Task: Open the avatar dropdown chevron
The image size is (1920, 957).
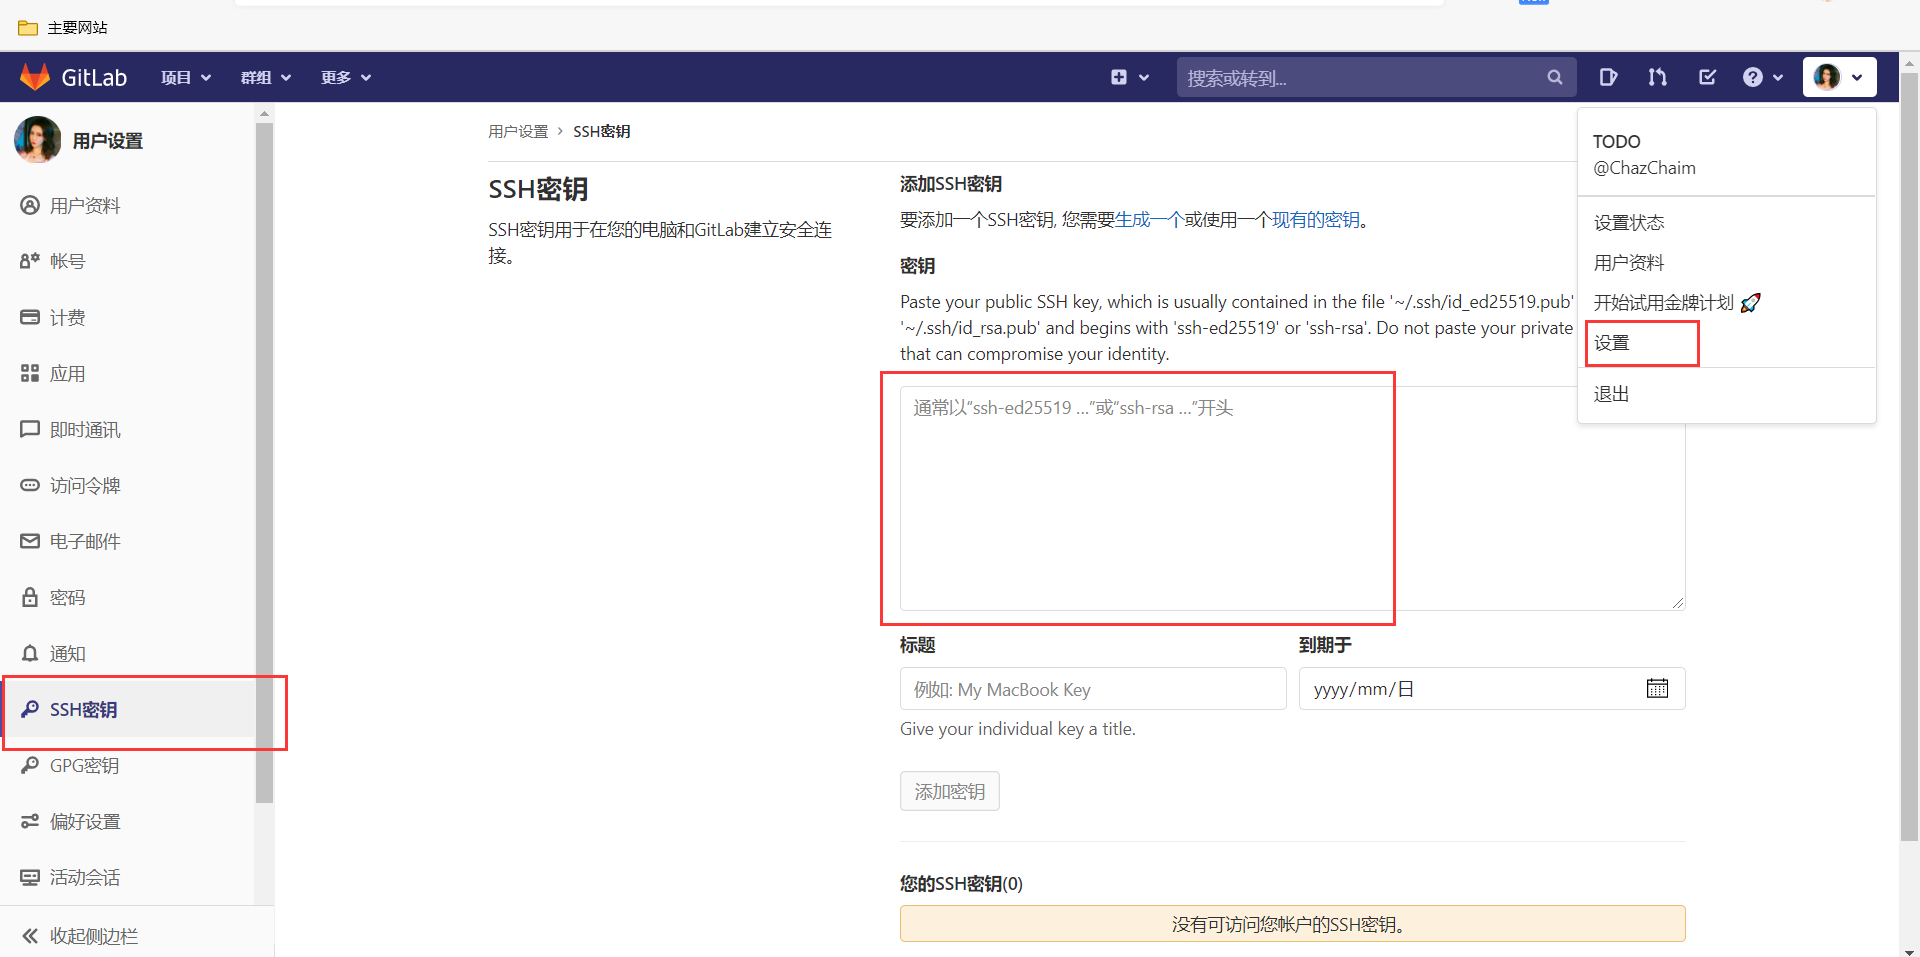Action: (1860, 77)
